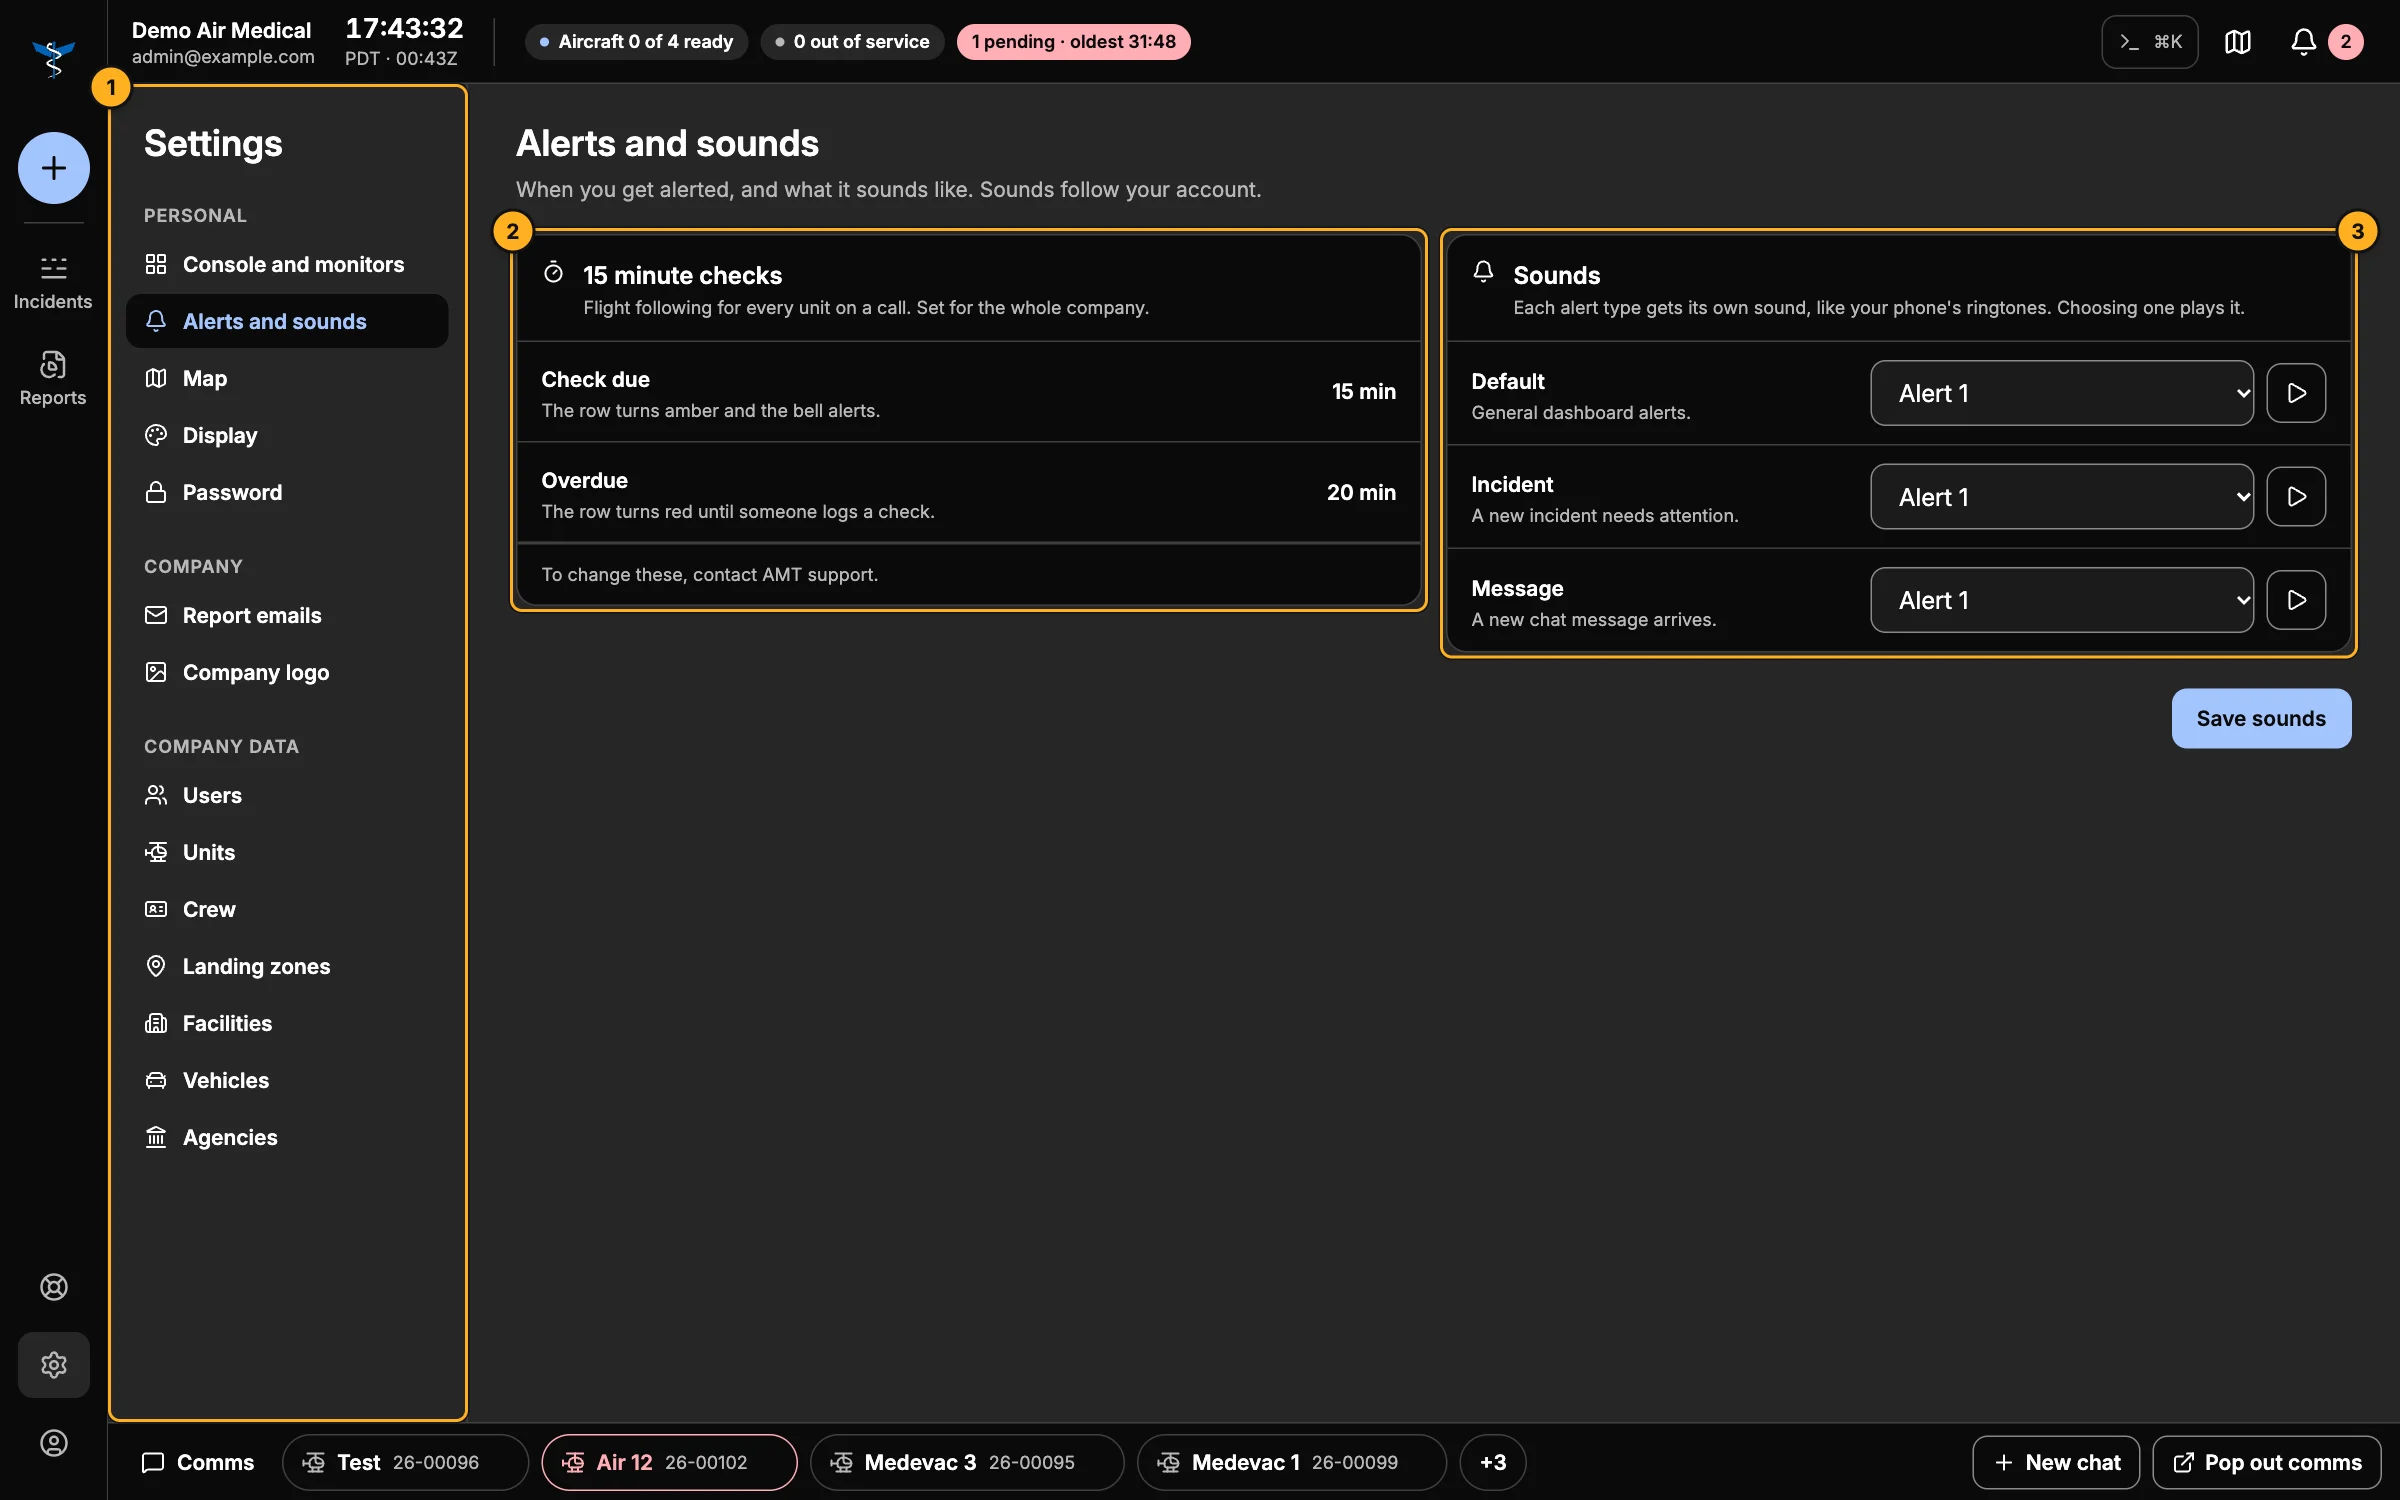Select Console and monitors settings
Image resolution: width=2400 pixels, height=1500 pixels.
tap(287, 264)
